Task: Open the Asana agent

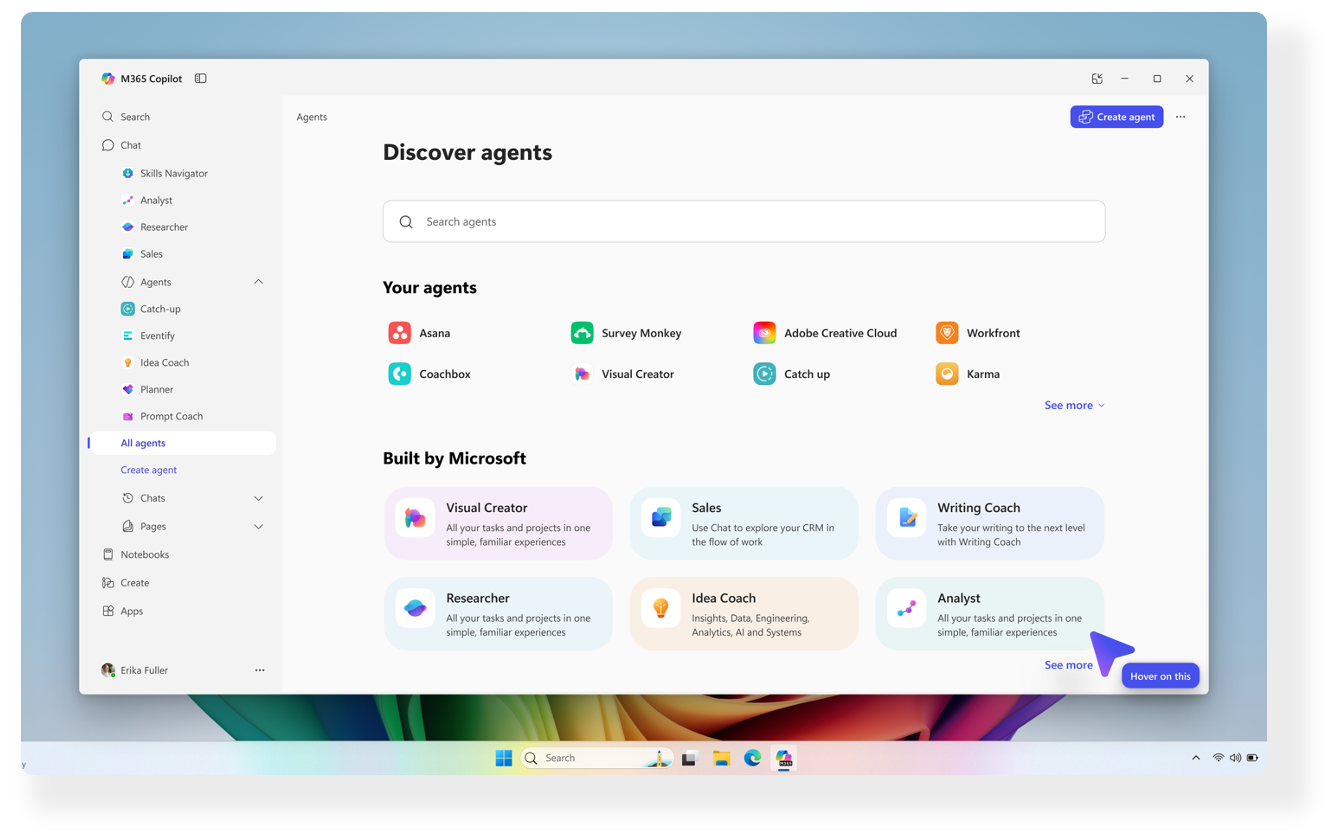Action: (420, 333)
